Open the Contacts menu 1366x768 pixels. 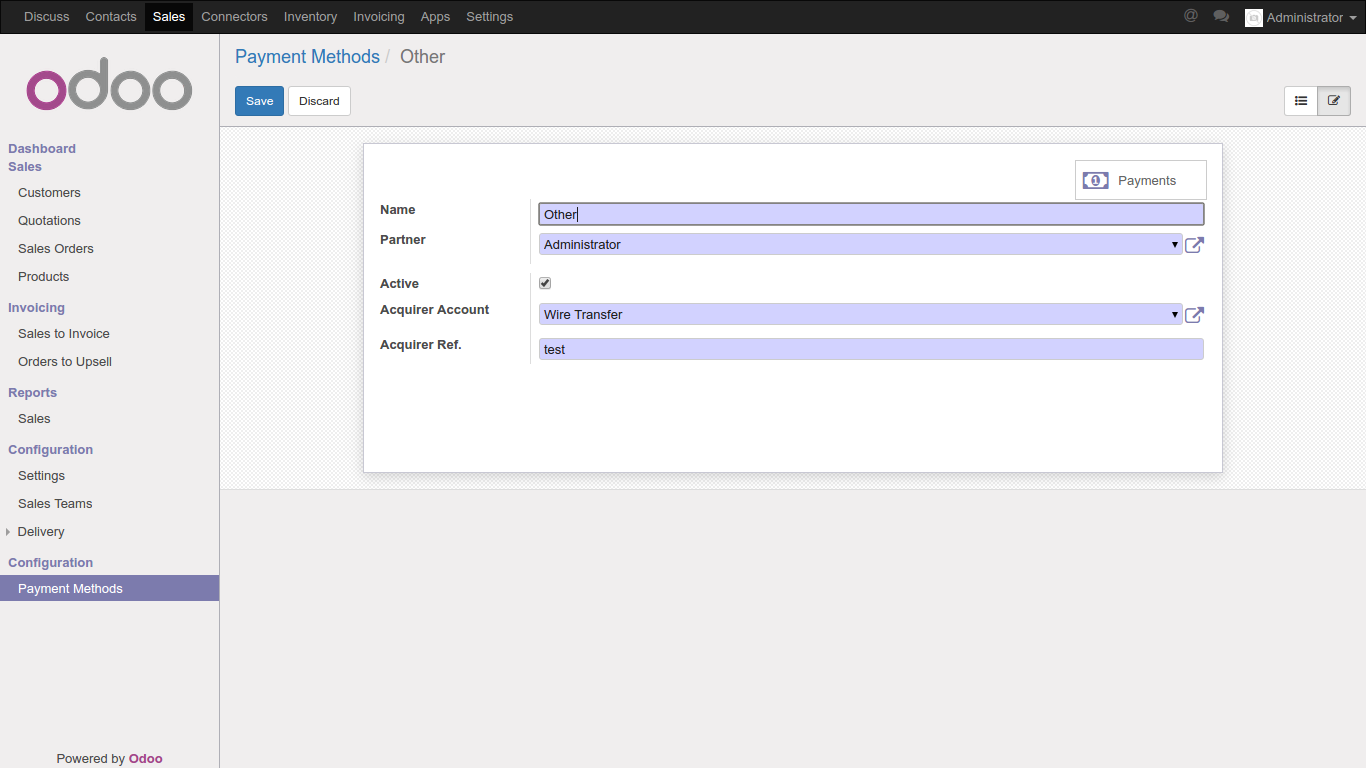tap(111, 17)
